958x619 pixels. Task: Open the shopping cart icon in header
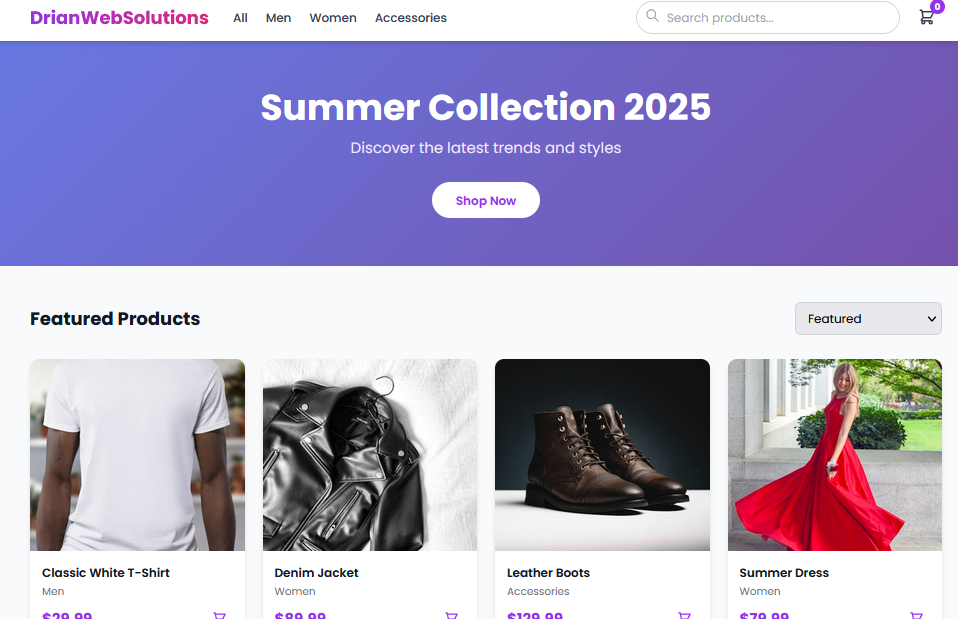[926, 17]
